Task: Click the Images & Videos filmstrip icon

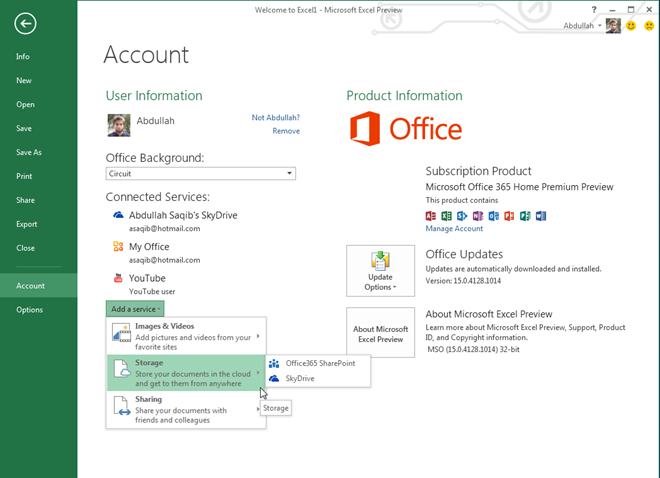Action: [x=121, y=332]
